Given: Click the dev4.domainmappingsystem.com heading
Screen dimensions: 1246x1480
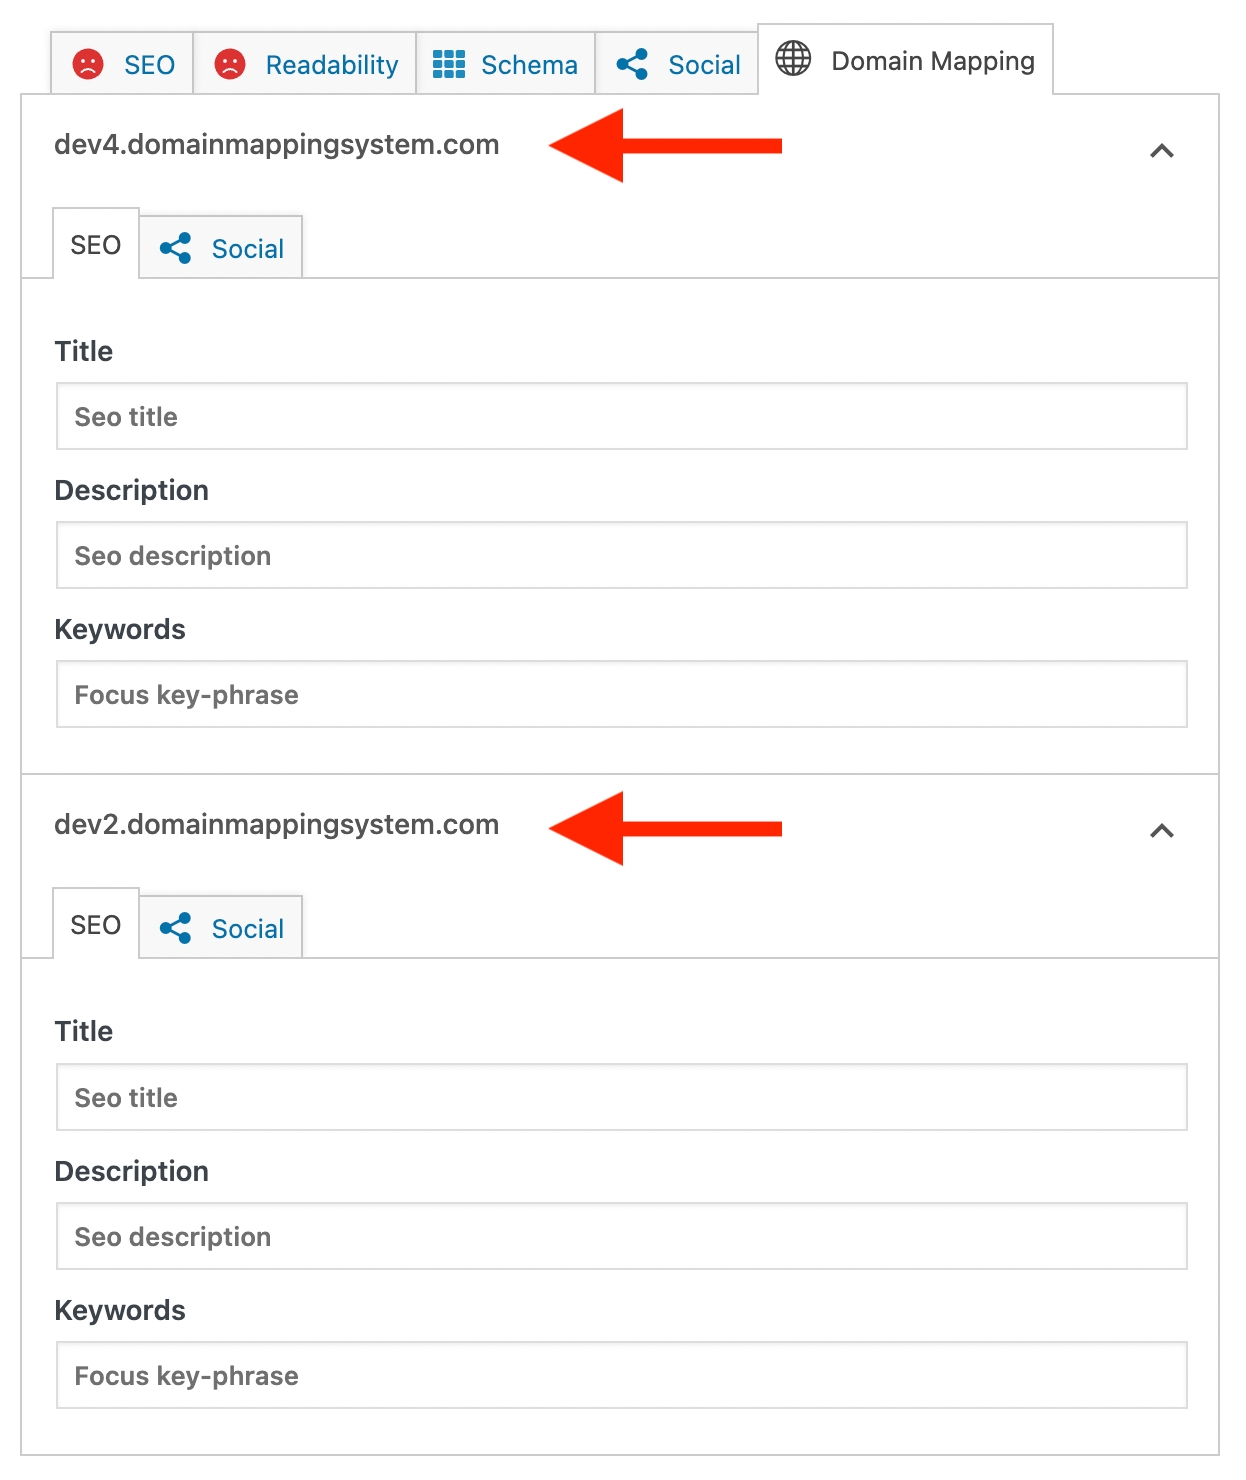Looking at the screenshot, I should [277, 145].
